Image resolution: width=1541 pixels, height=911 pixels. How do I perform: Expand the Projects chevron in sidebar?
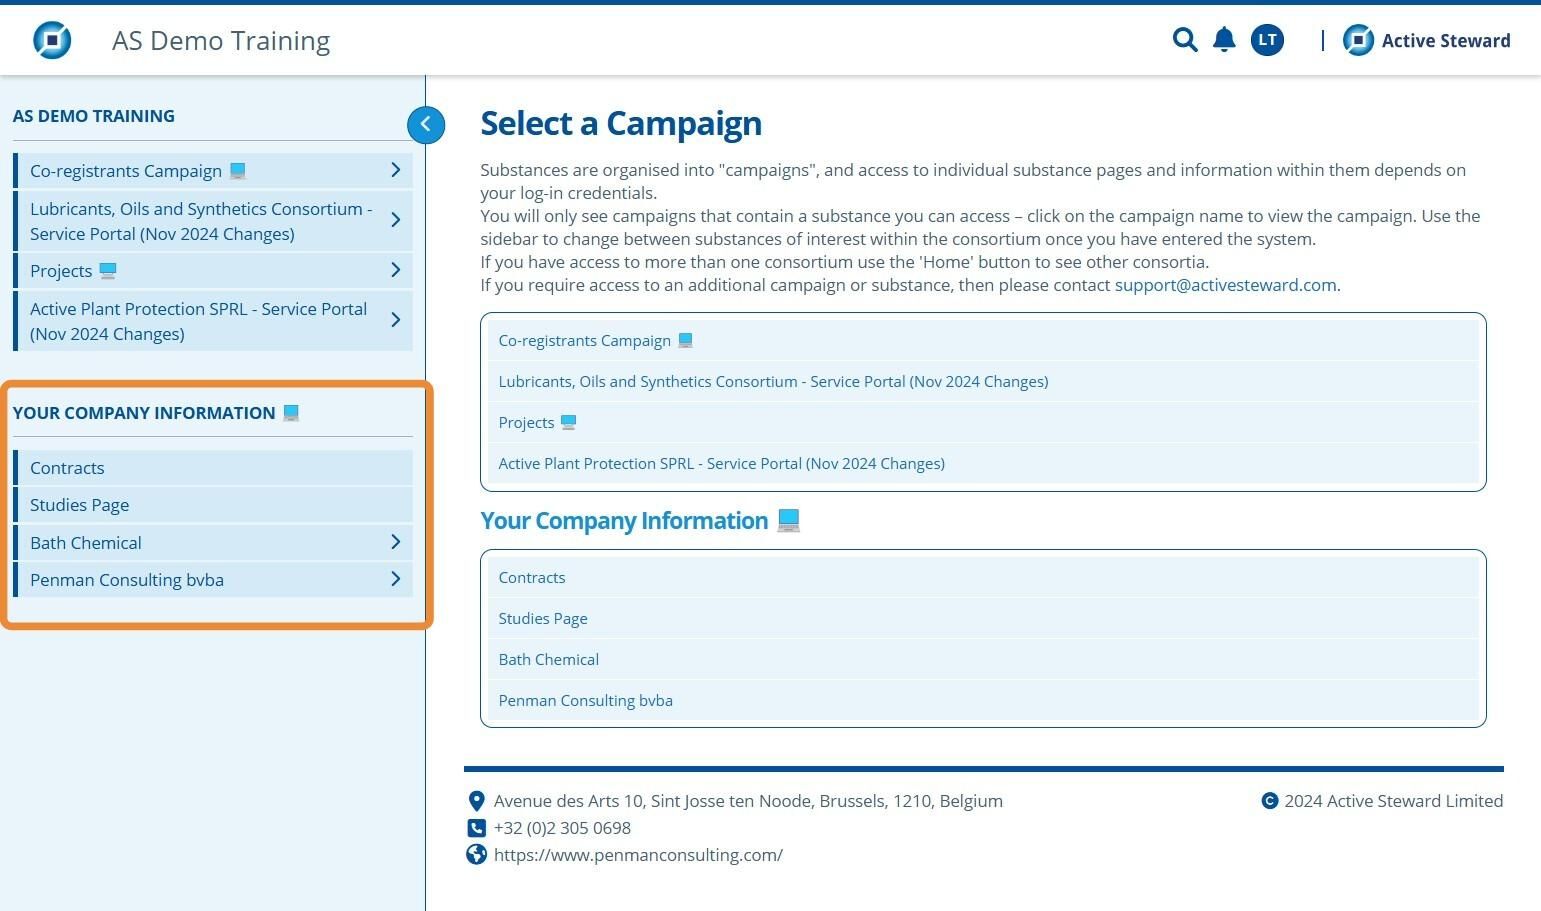(x=396, y=270)
